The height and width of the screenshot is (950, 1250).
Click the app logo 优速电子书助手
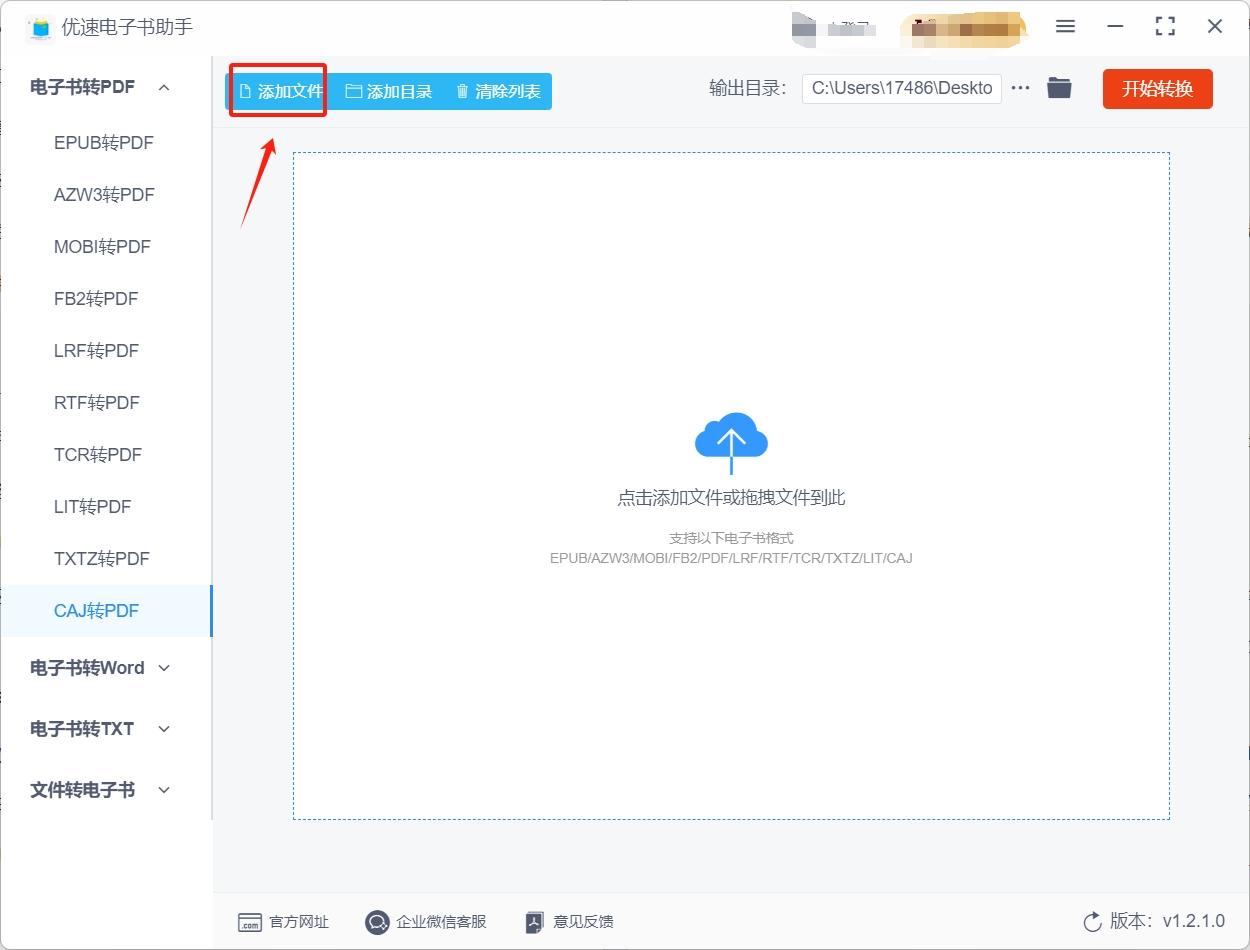click(41, 27)
